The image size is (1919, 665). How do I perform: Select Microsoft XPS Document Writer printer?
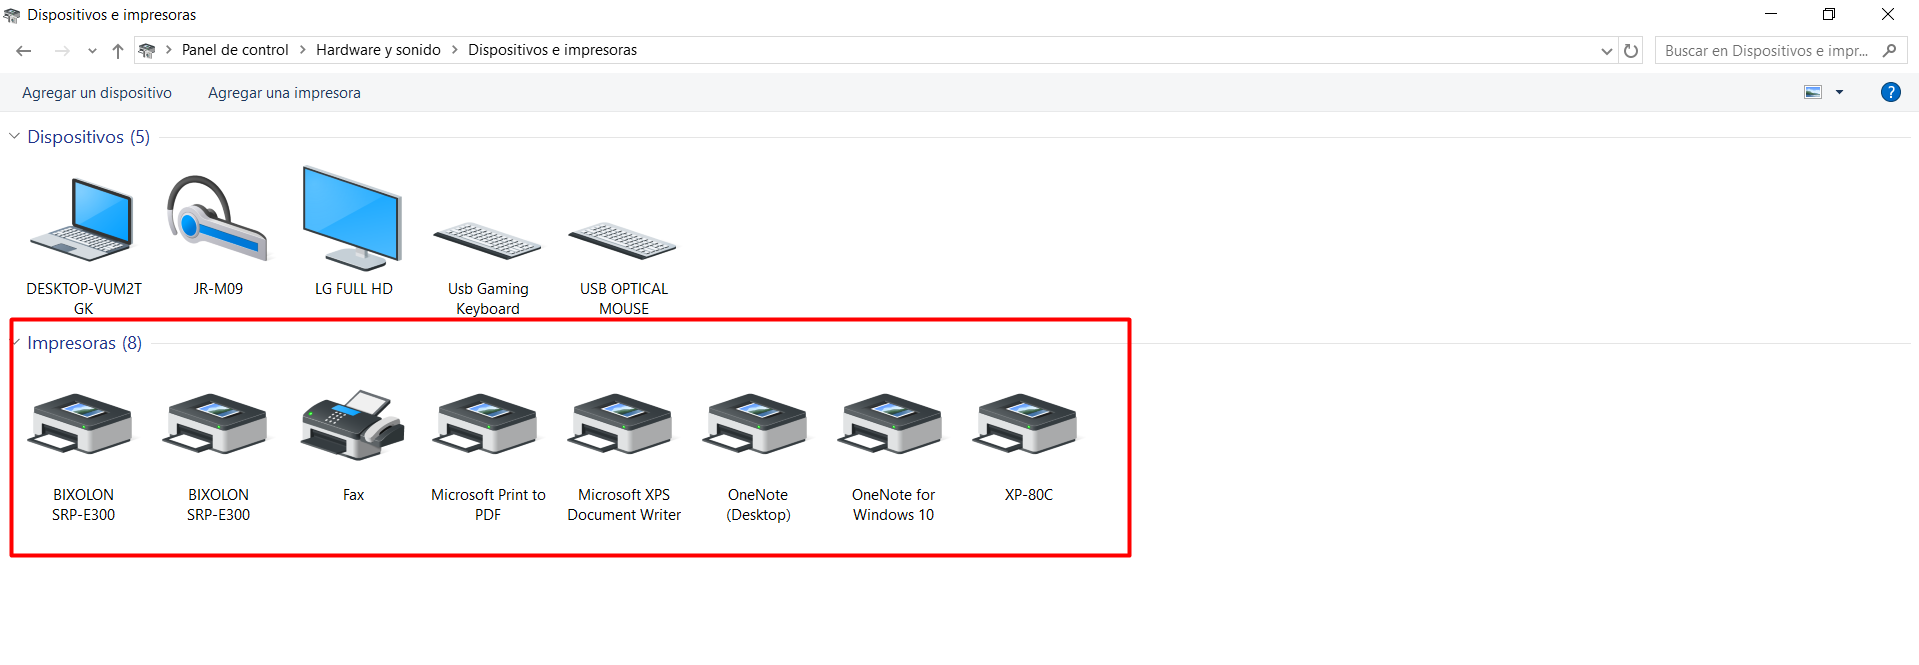623,426
